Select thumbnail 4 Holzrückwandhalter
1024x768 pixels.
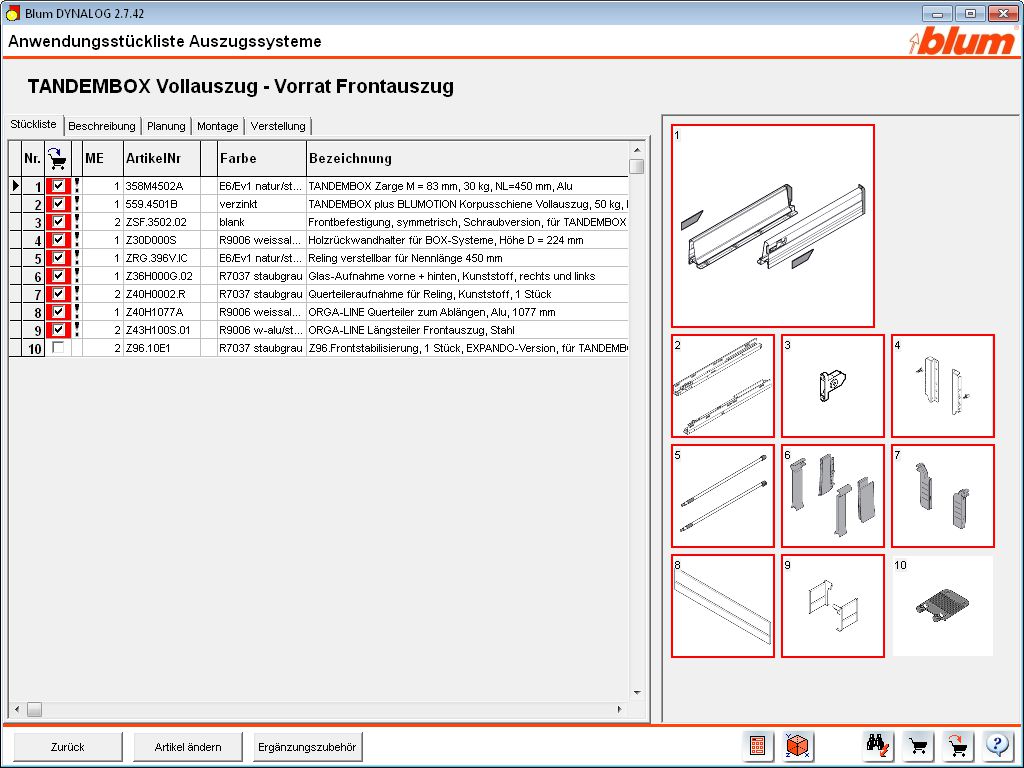click(942, 386)
